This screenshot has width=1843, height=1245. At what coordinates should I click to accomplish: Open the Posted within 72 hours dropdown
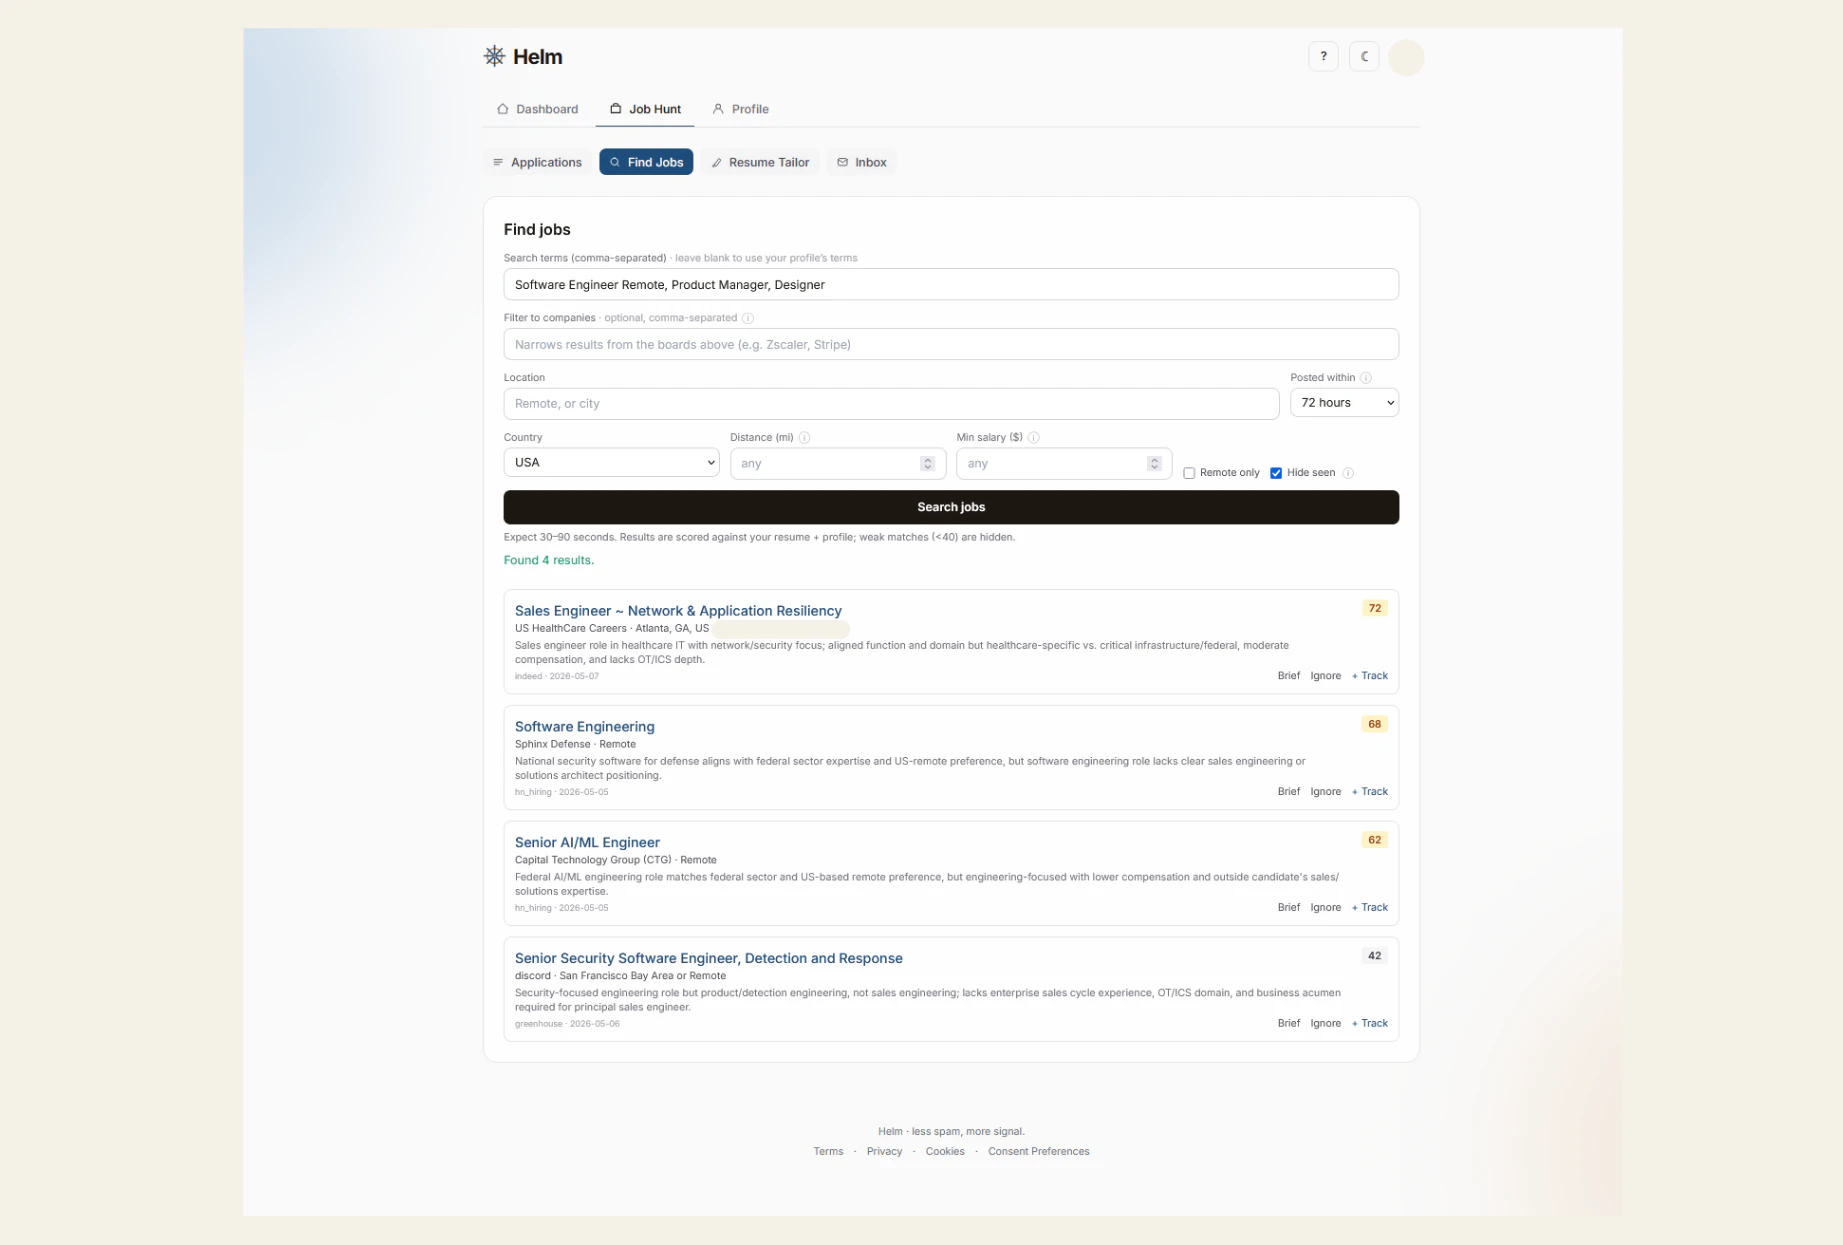tap(1344, 402)
